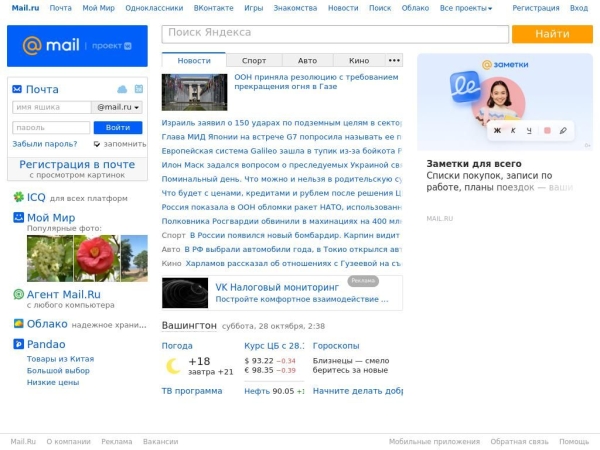Open headline about Илон Маск
The height and width of the screenshot is (450, 600).
281,165
